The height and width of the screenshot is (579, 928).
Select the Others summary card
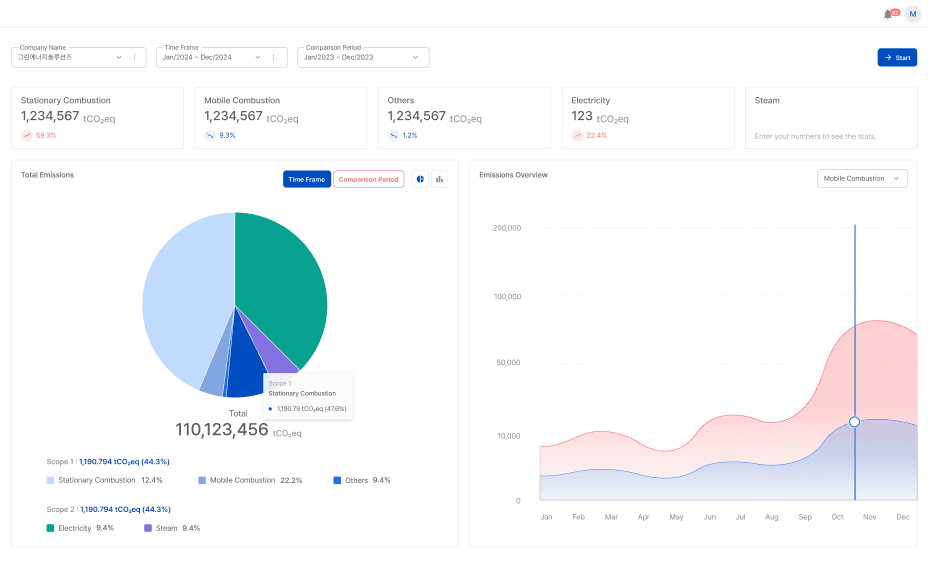pyautogui.click(x=464, y=118)
